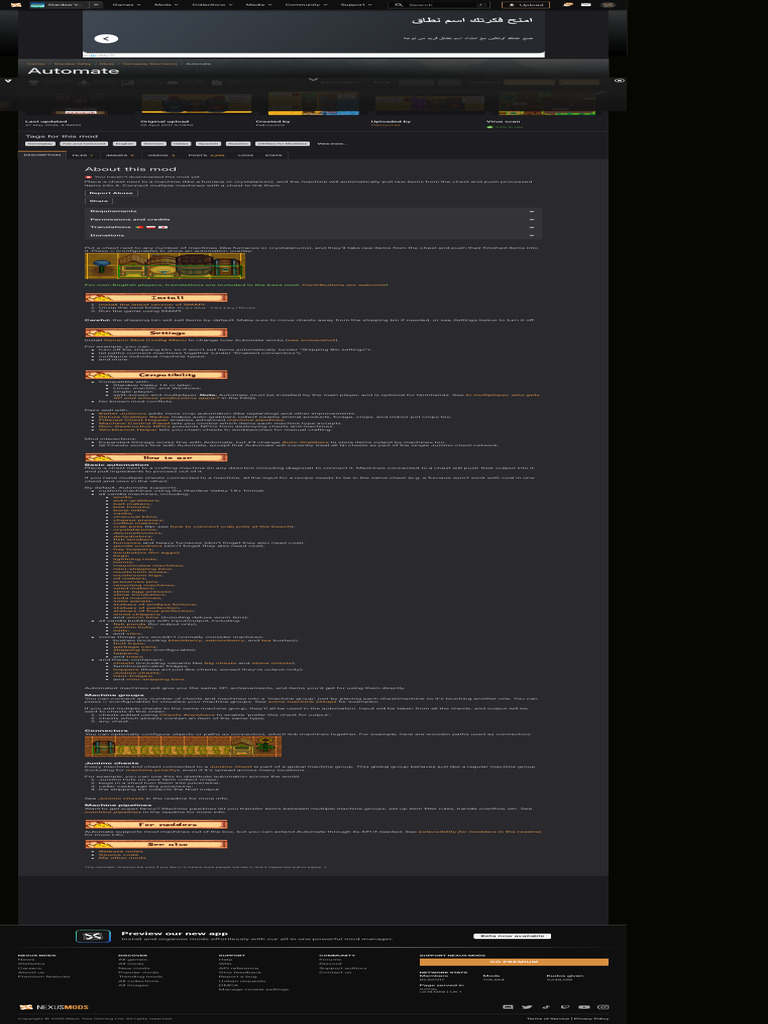
Task: Open the Collections menu
Action: (210, 5)
